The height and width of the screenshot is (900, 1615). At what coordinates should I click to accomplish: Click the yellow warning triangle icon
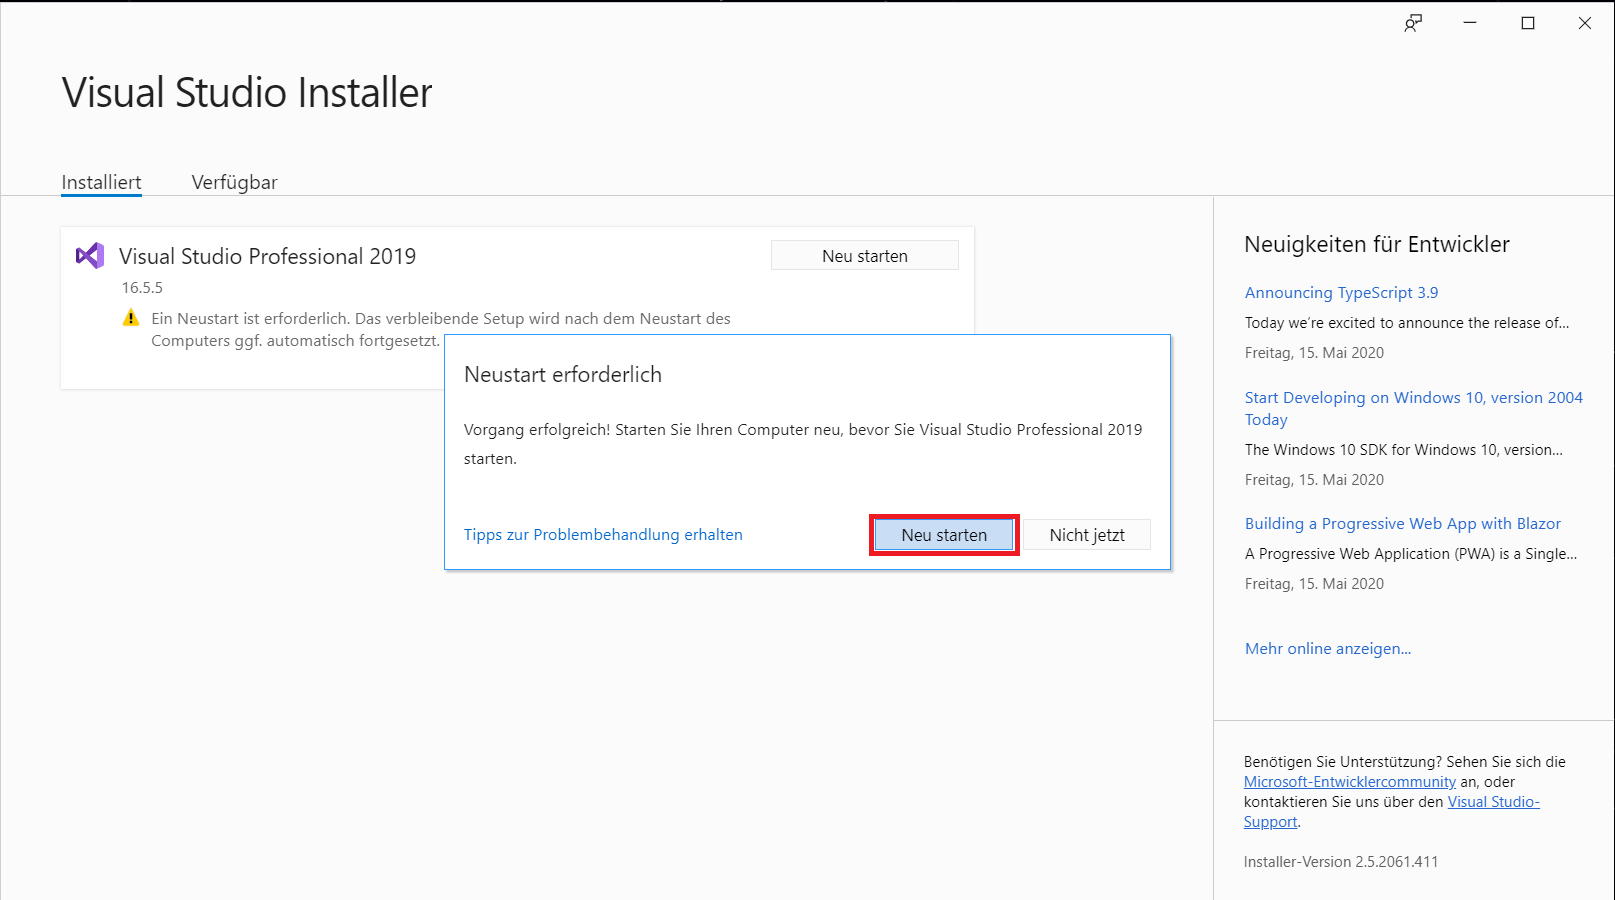pos(131,318)
